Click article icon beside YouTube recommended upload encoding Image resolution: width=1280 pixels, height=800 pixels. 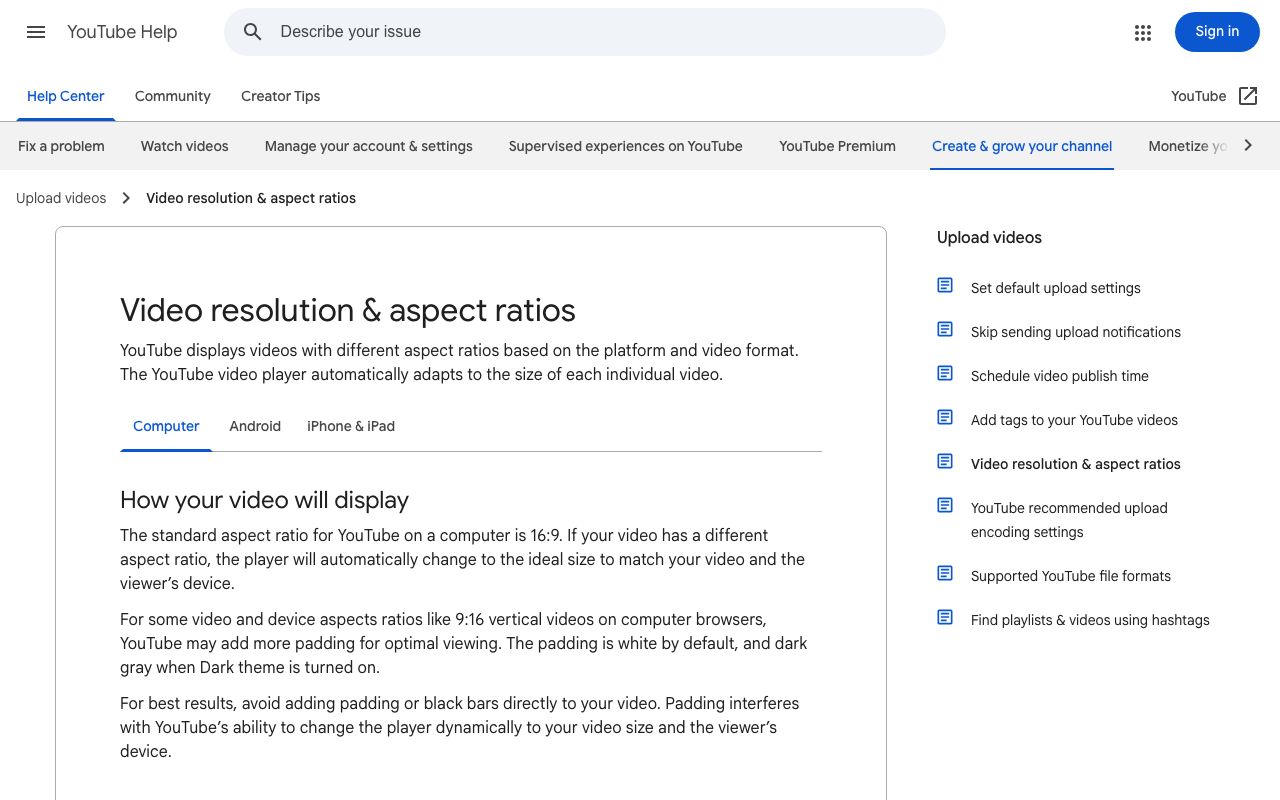point(945,505)
